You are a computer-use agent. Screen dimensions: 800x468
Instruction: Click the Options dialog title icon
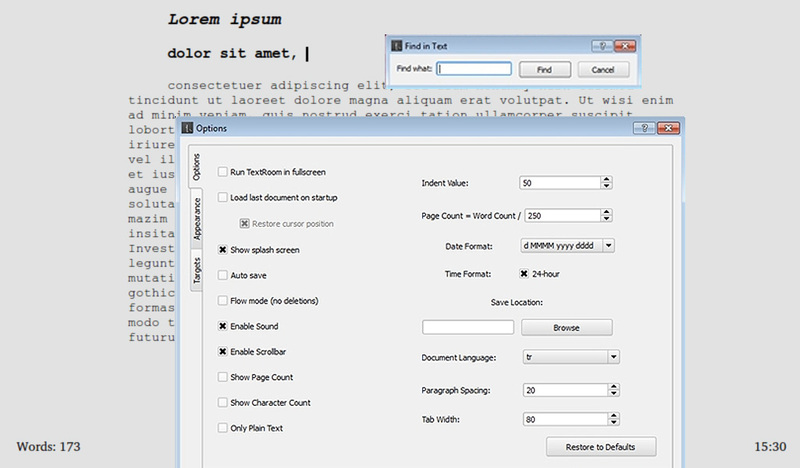point(187,128)
